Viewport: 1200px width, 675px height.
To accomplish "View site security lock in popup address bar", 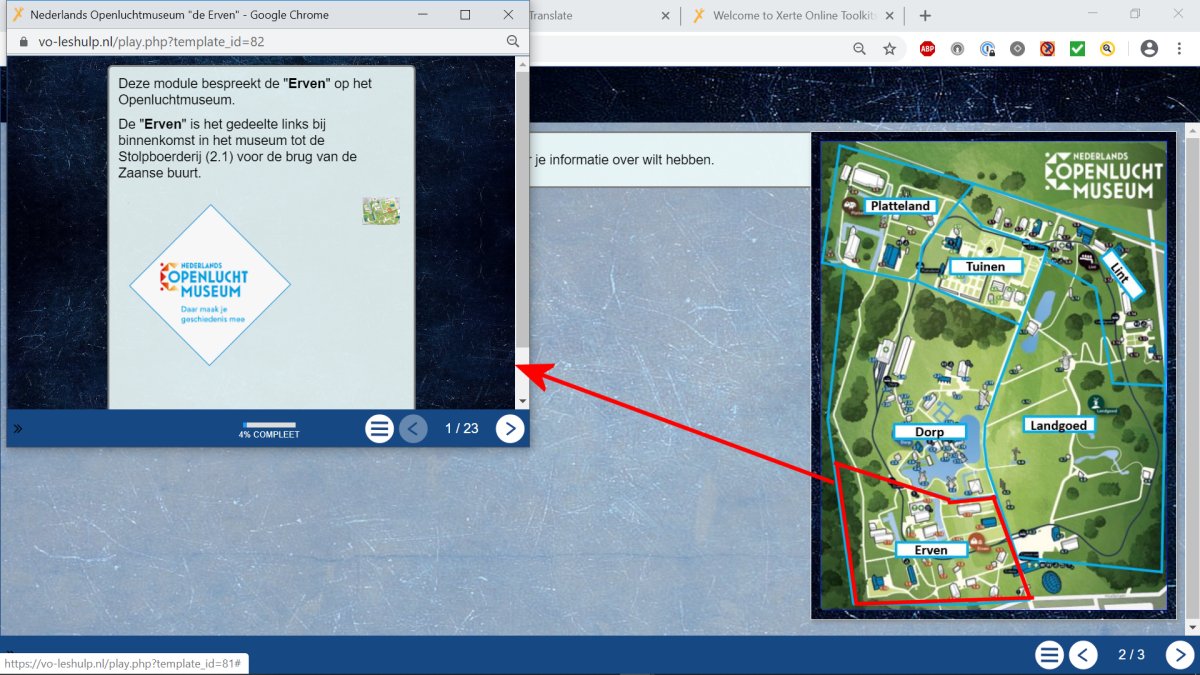I will pyautogui.click(x=23, y=42).
